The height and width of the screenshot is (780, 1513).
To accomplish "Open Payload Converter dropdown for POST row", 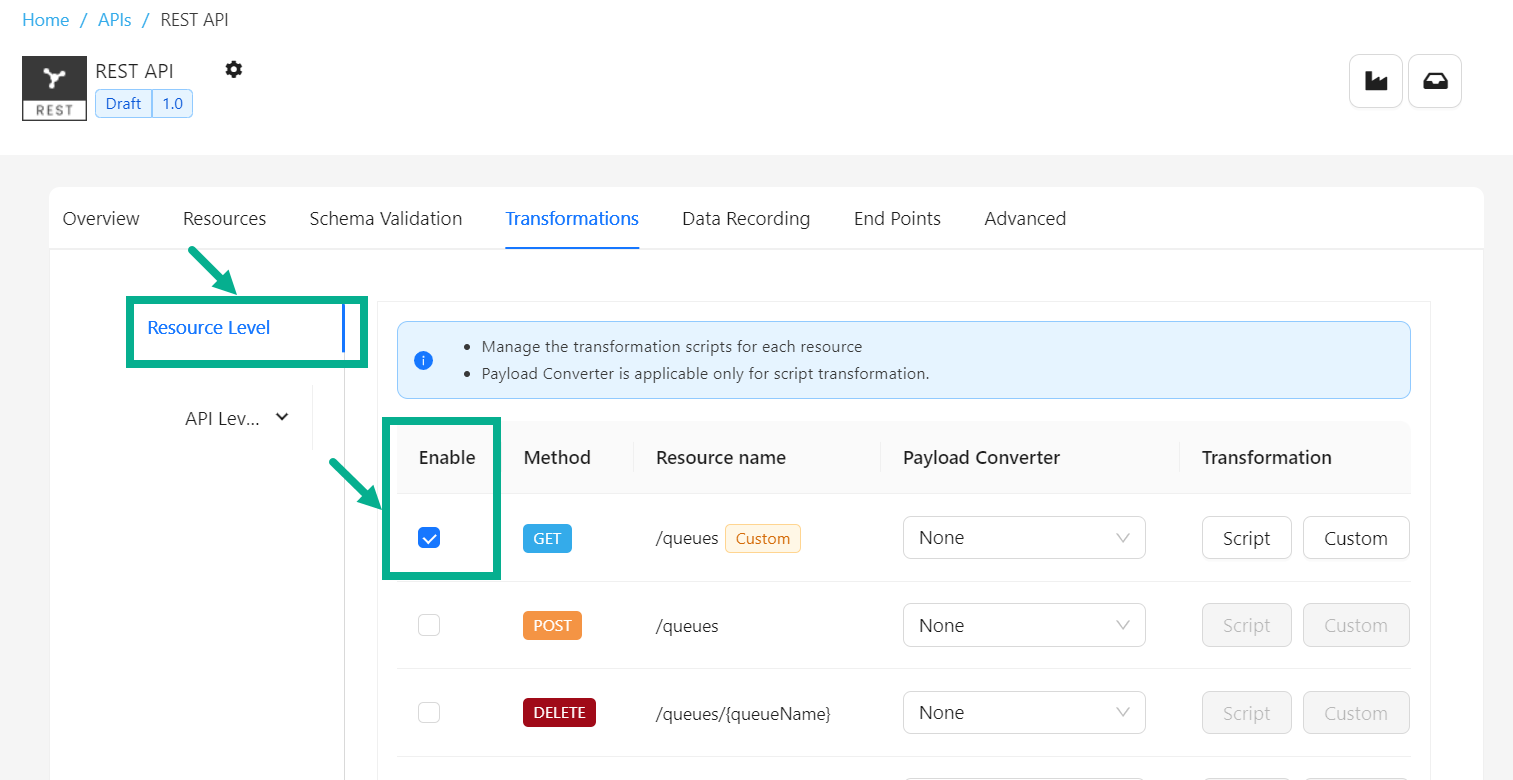I will pyautogui.click(x=1024, y=625).
